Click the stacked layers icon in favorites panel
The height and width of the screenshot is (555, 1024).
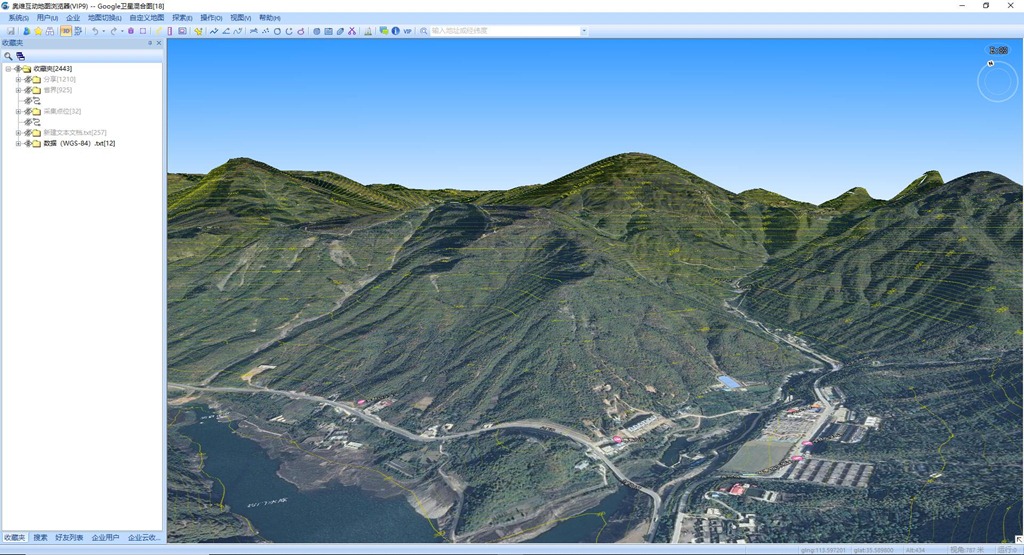tap(21, 56)
